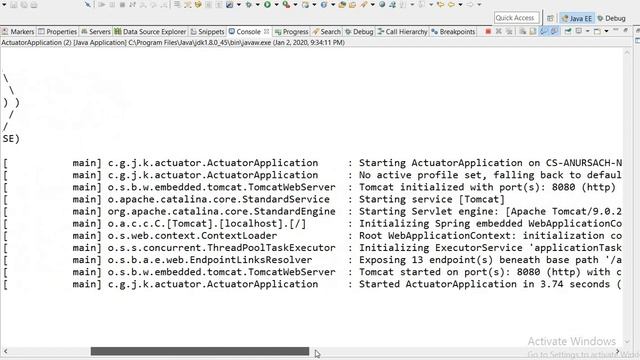Switch to the Servers tab
Viewport: 640px width, 360px height.
(96, 31)
